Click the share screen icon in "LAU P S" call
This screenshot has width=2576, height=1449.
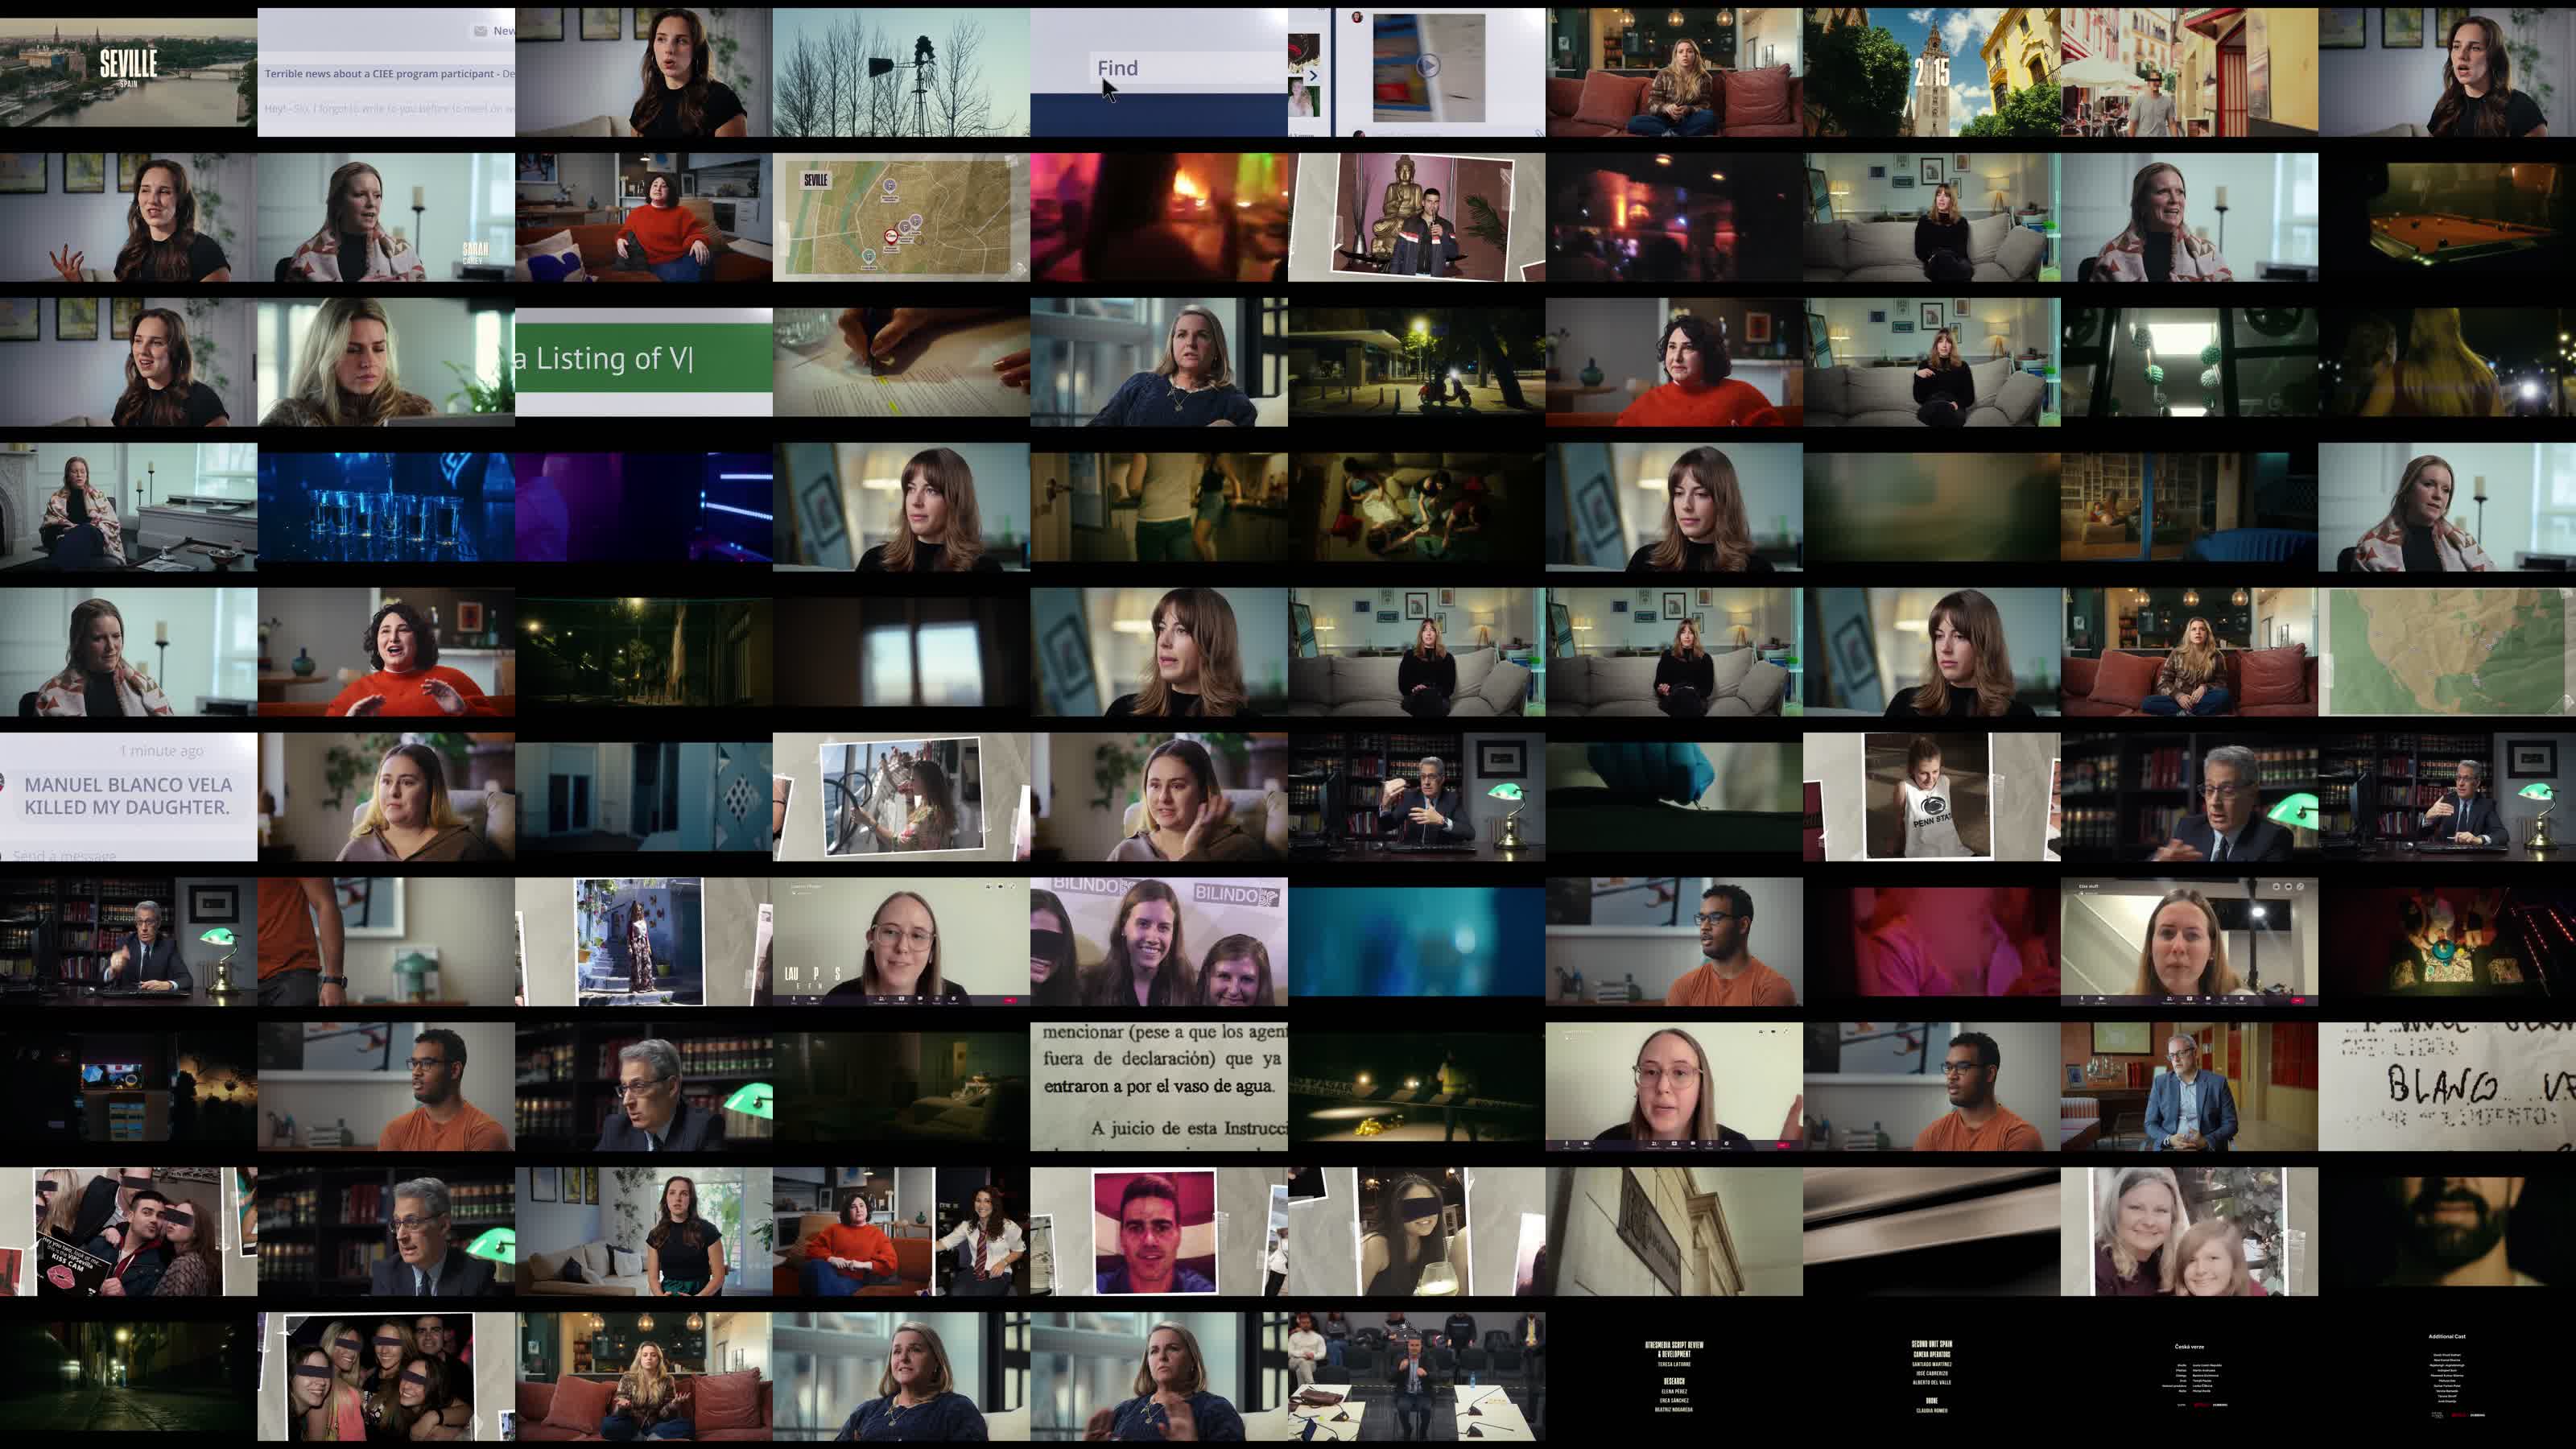click(901, 999)
